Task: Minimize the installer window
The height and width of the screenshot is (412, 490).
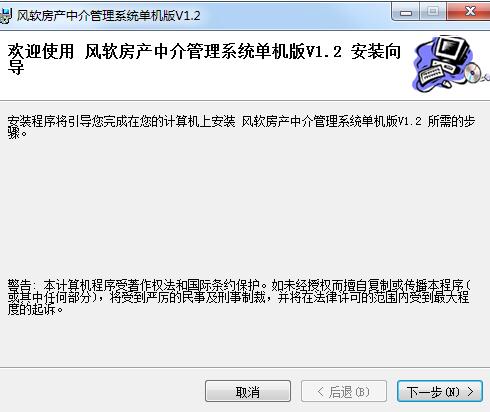Action: coord(405,13)
